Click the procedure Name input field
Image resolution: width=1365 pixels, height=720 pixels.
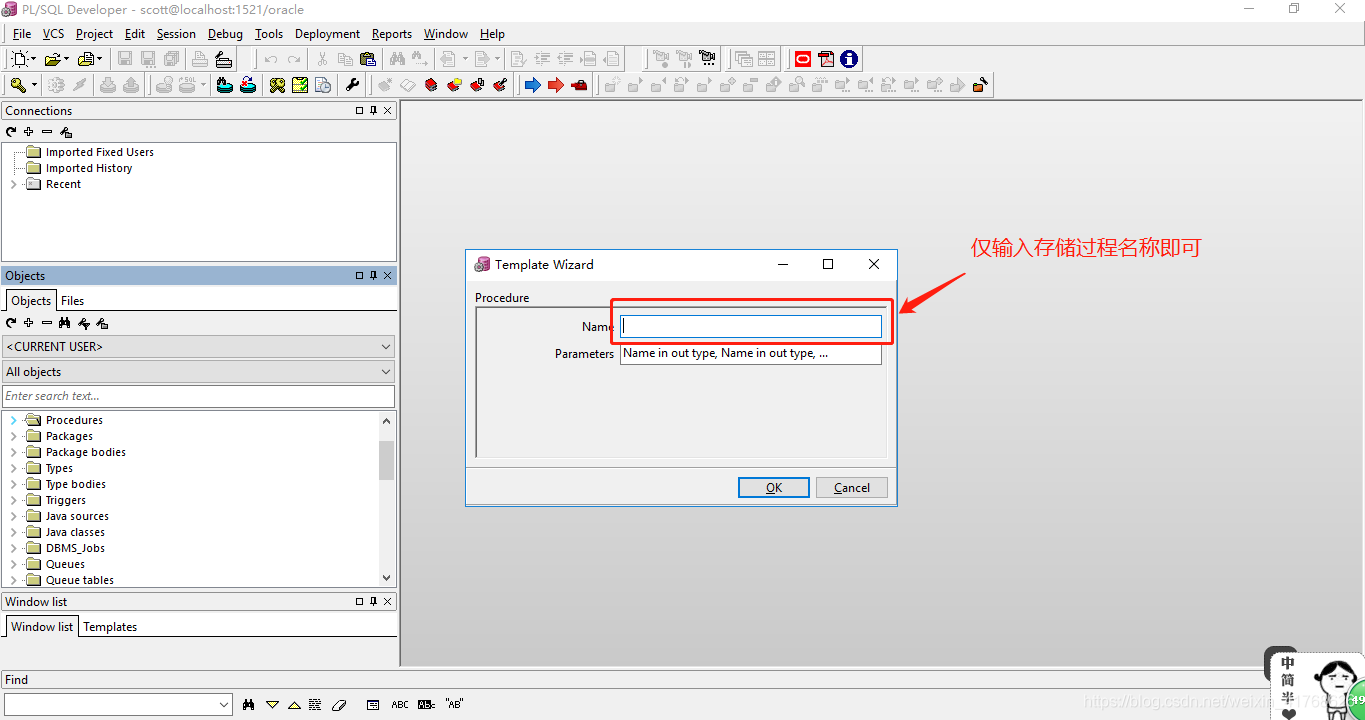click(x=750, y=326)
